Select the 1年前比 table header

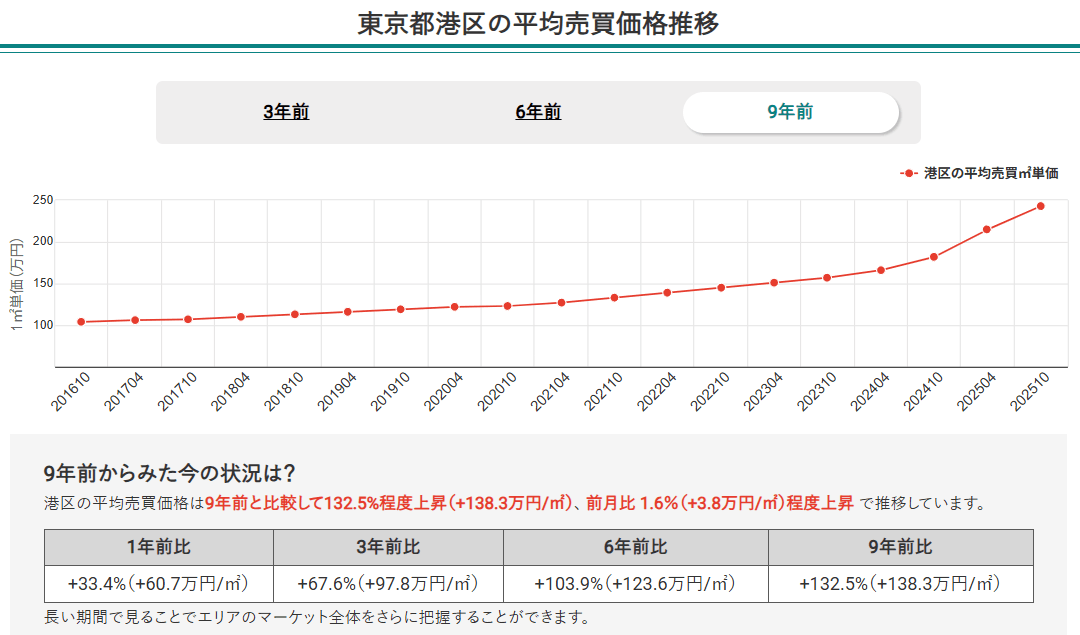(157, 545)
